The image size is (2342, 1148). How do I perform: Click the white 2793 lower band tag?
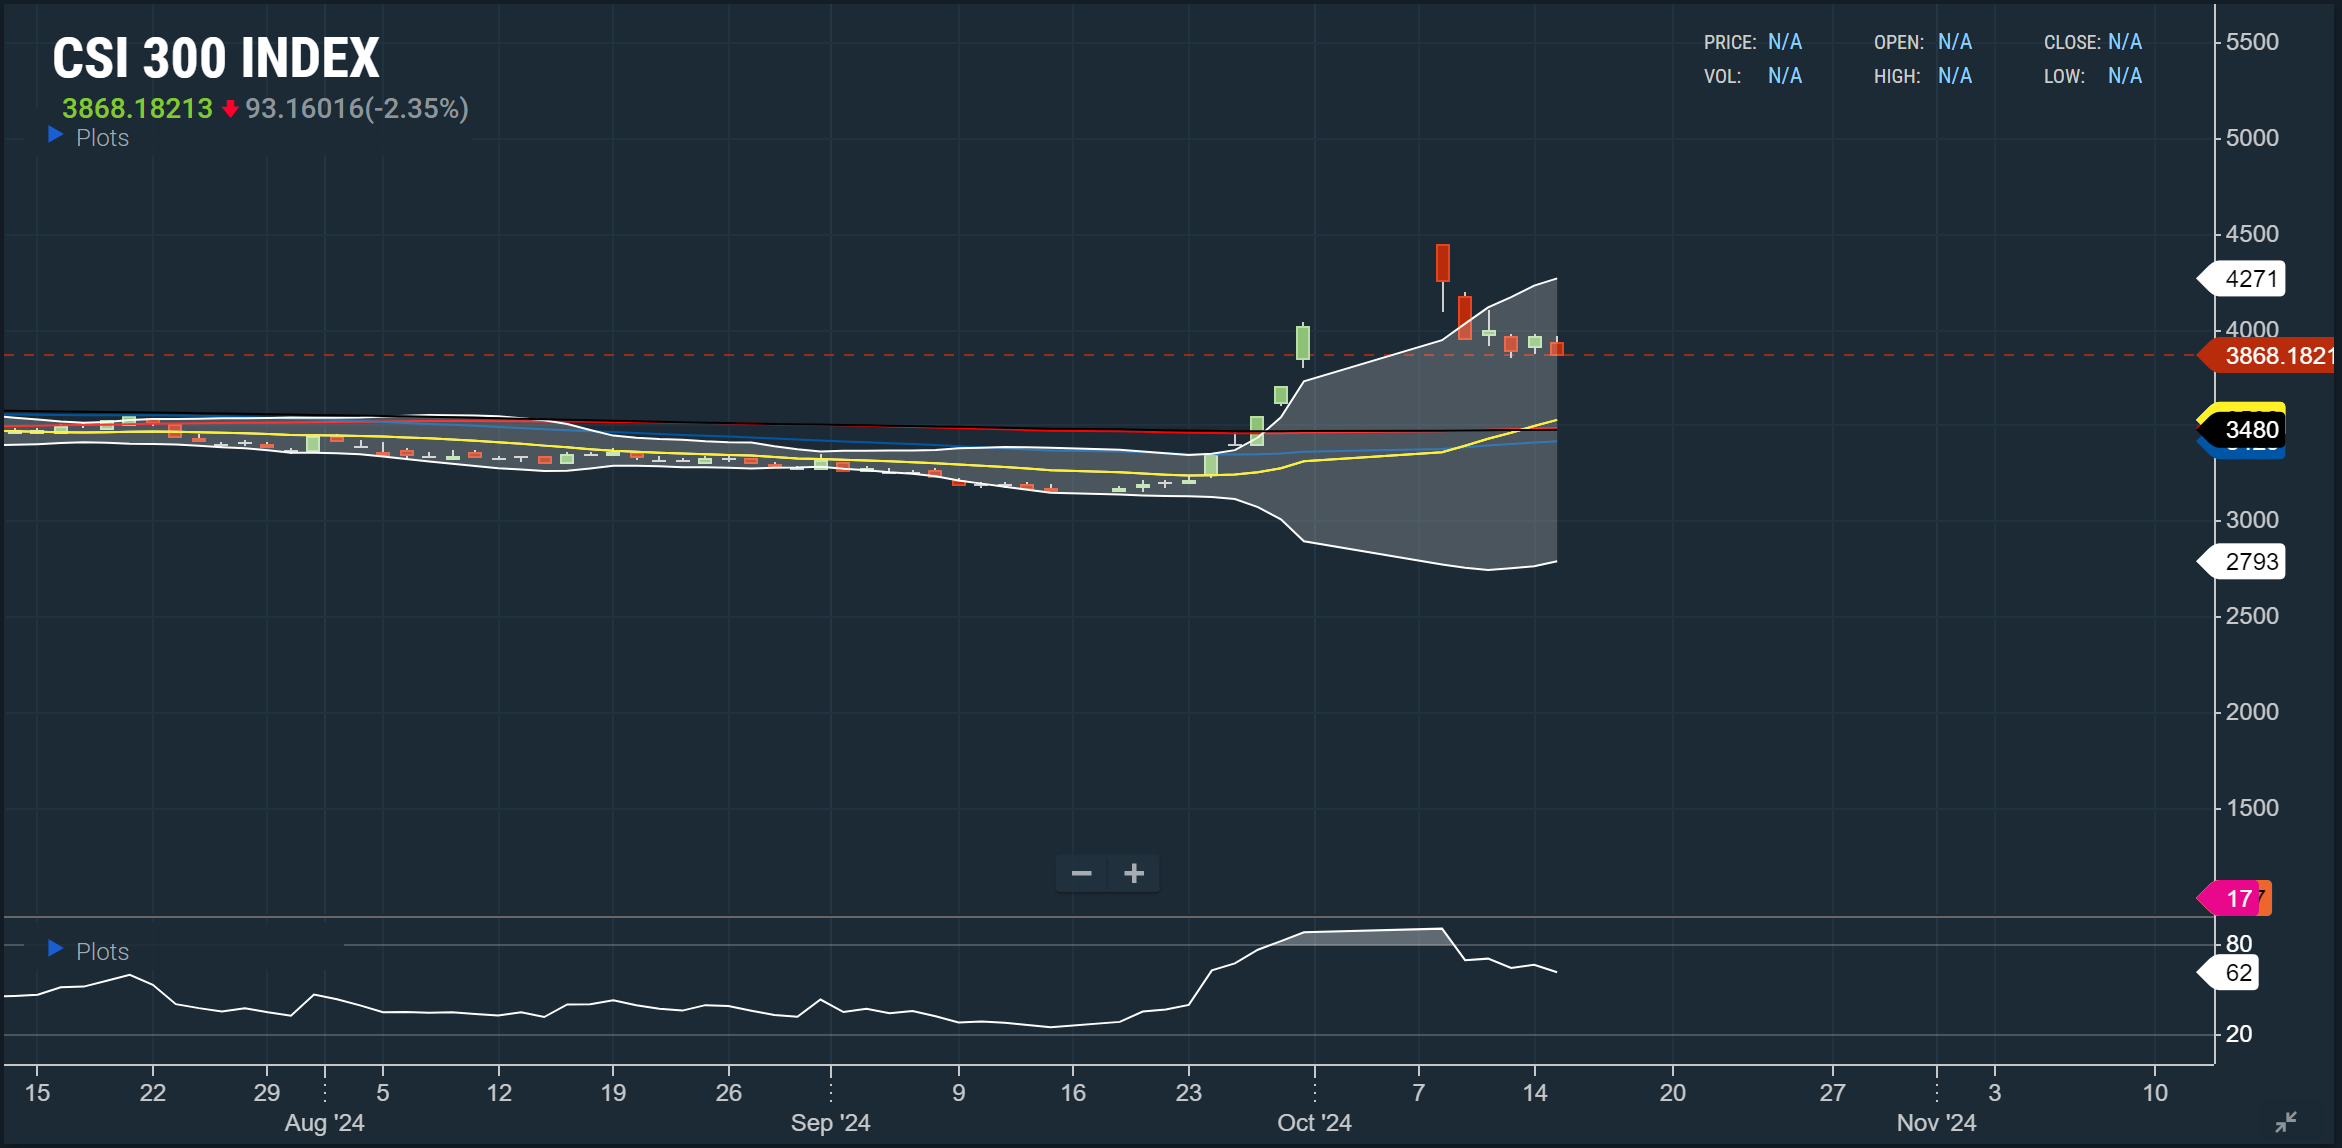coord(2250,562)
